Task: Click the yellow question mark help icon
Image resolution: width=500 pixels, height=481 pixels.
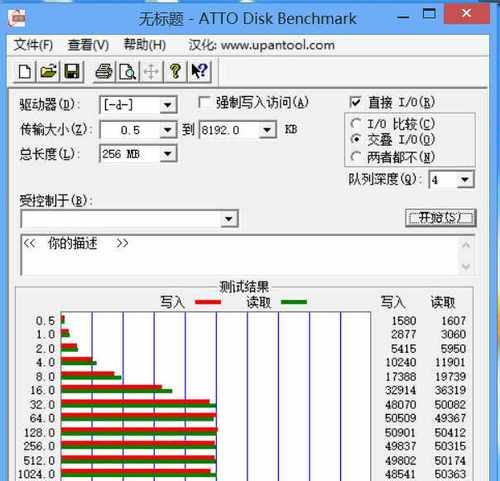Action: tap(175, 72)
